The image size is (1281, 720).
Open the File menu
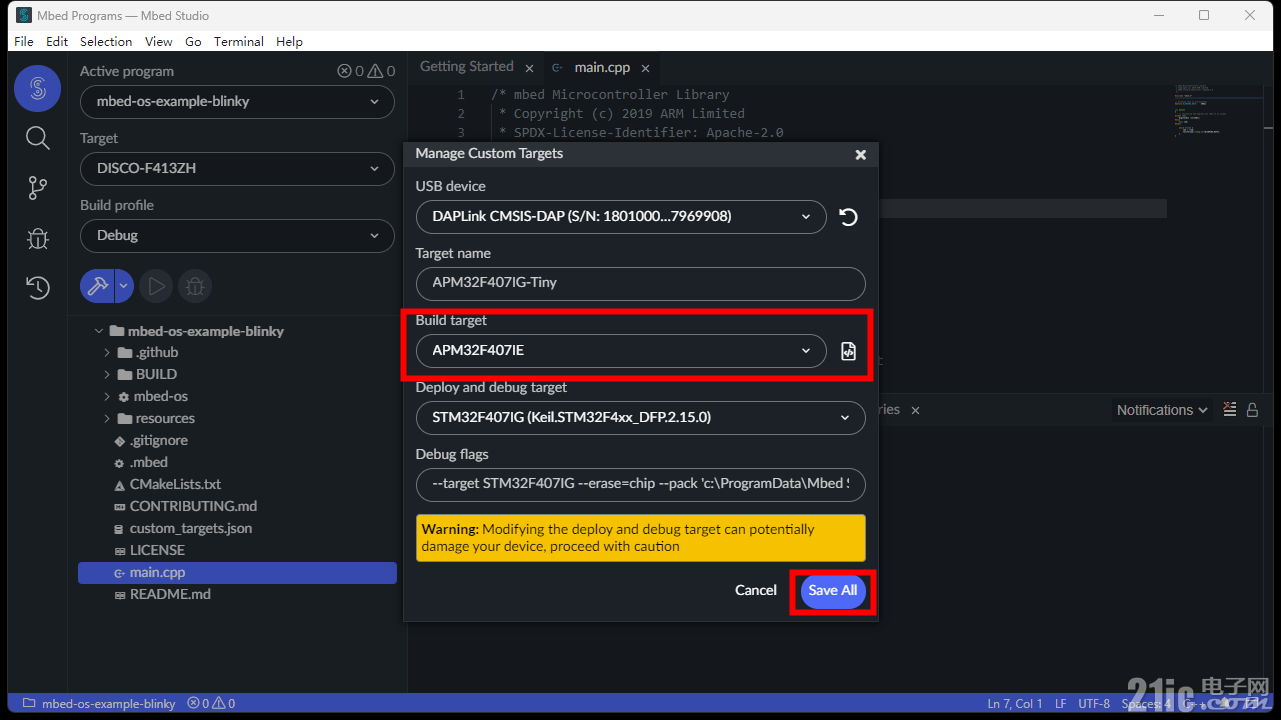(x=24, y=41)
